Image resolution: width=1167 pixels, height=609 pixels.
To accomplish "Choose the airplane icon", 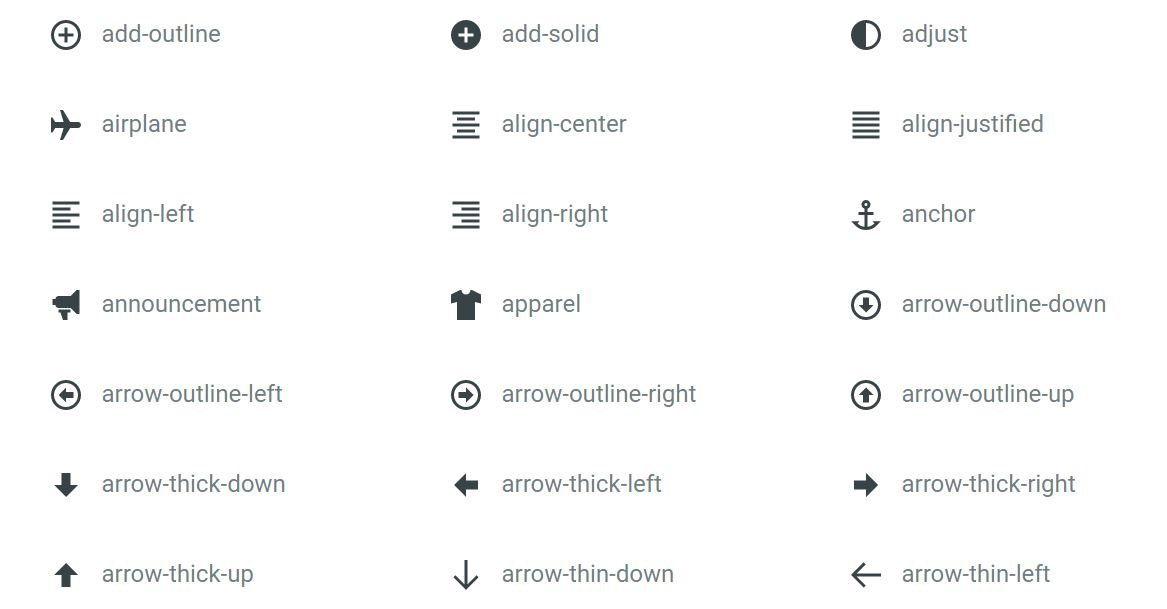I will 65,125.
